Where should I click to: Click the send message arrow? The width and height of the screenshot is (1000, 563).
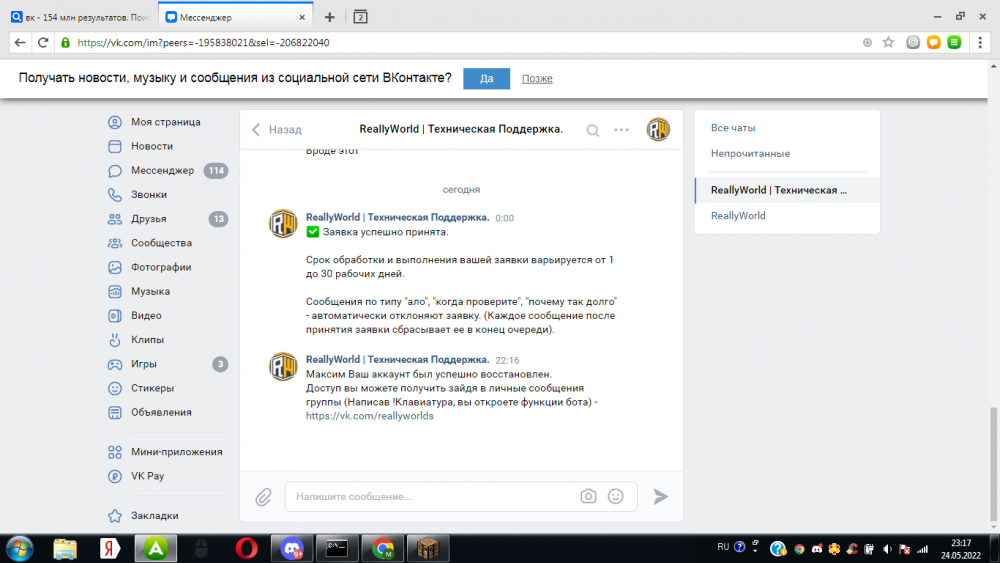coord(661,496)
